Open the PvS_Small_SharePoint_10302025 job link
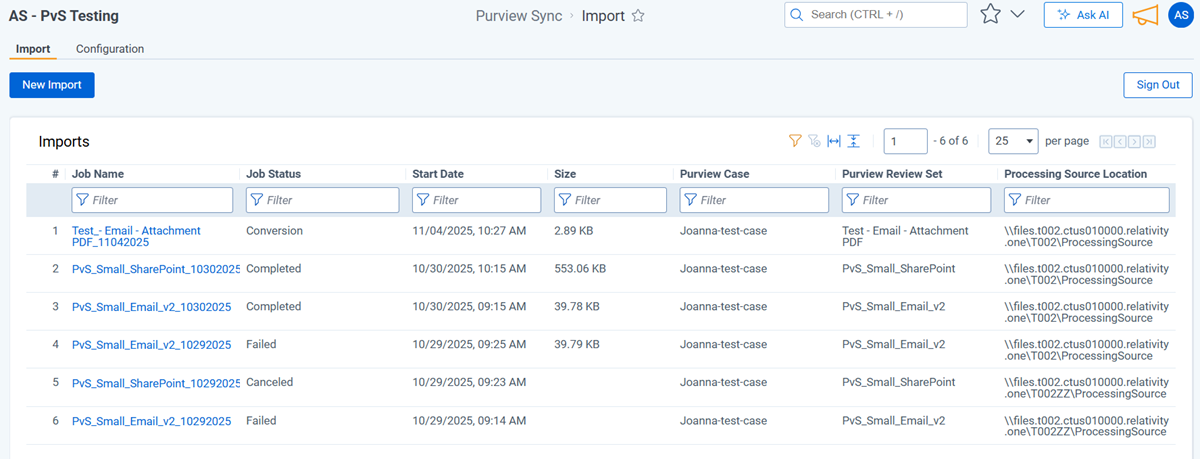This screenshot has height=459, width=1200. (156, 269)
